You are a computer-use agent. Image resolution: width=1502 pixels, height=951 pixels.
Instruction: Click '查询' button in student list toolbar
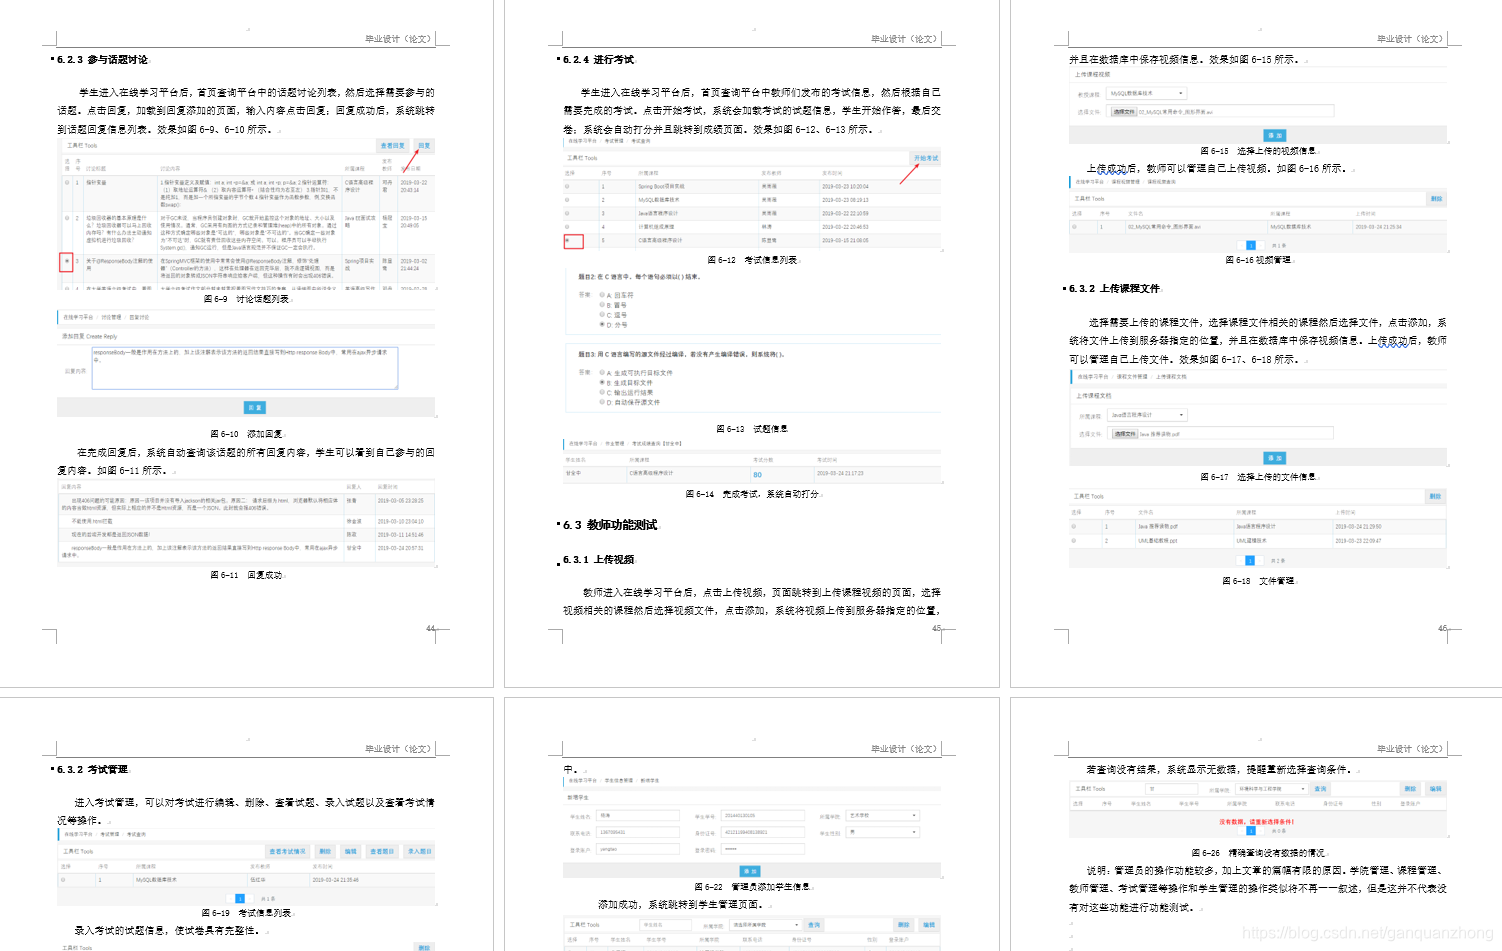814,925
